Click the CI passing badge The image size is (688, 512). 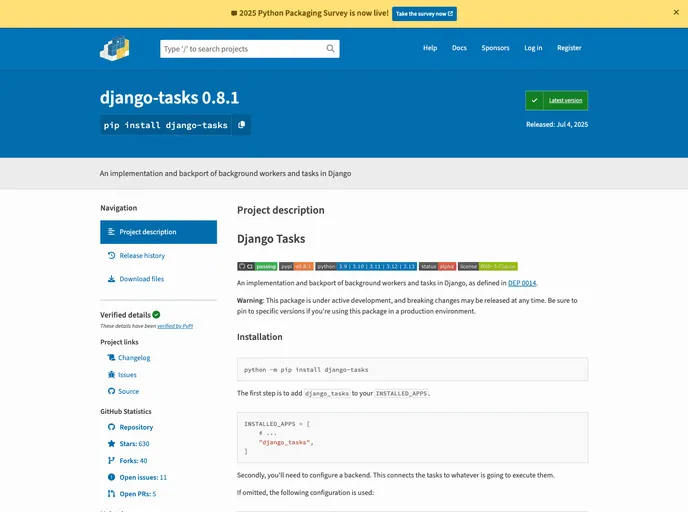click(x=257, y=266)
